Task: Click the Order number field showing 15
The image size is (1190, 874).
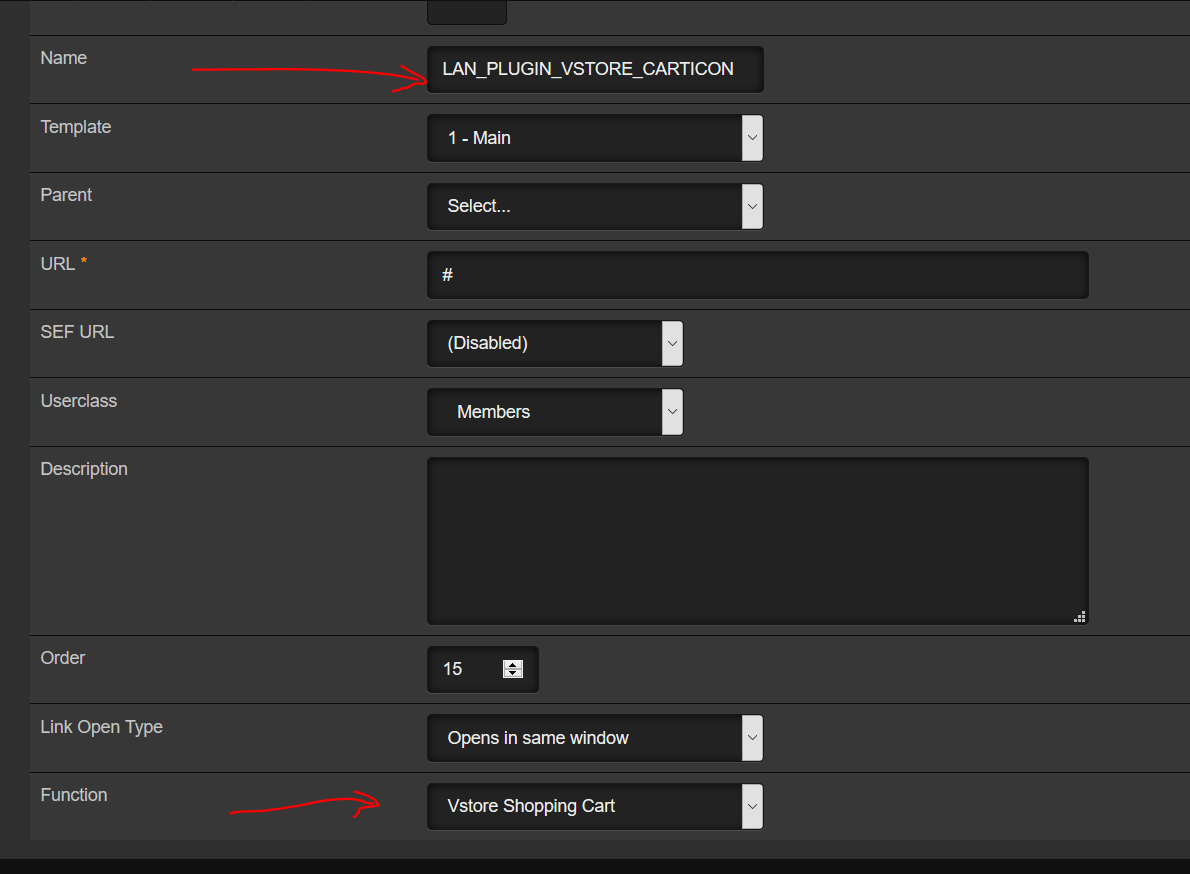Action: (483, 669)
